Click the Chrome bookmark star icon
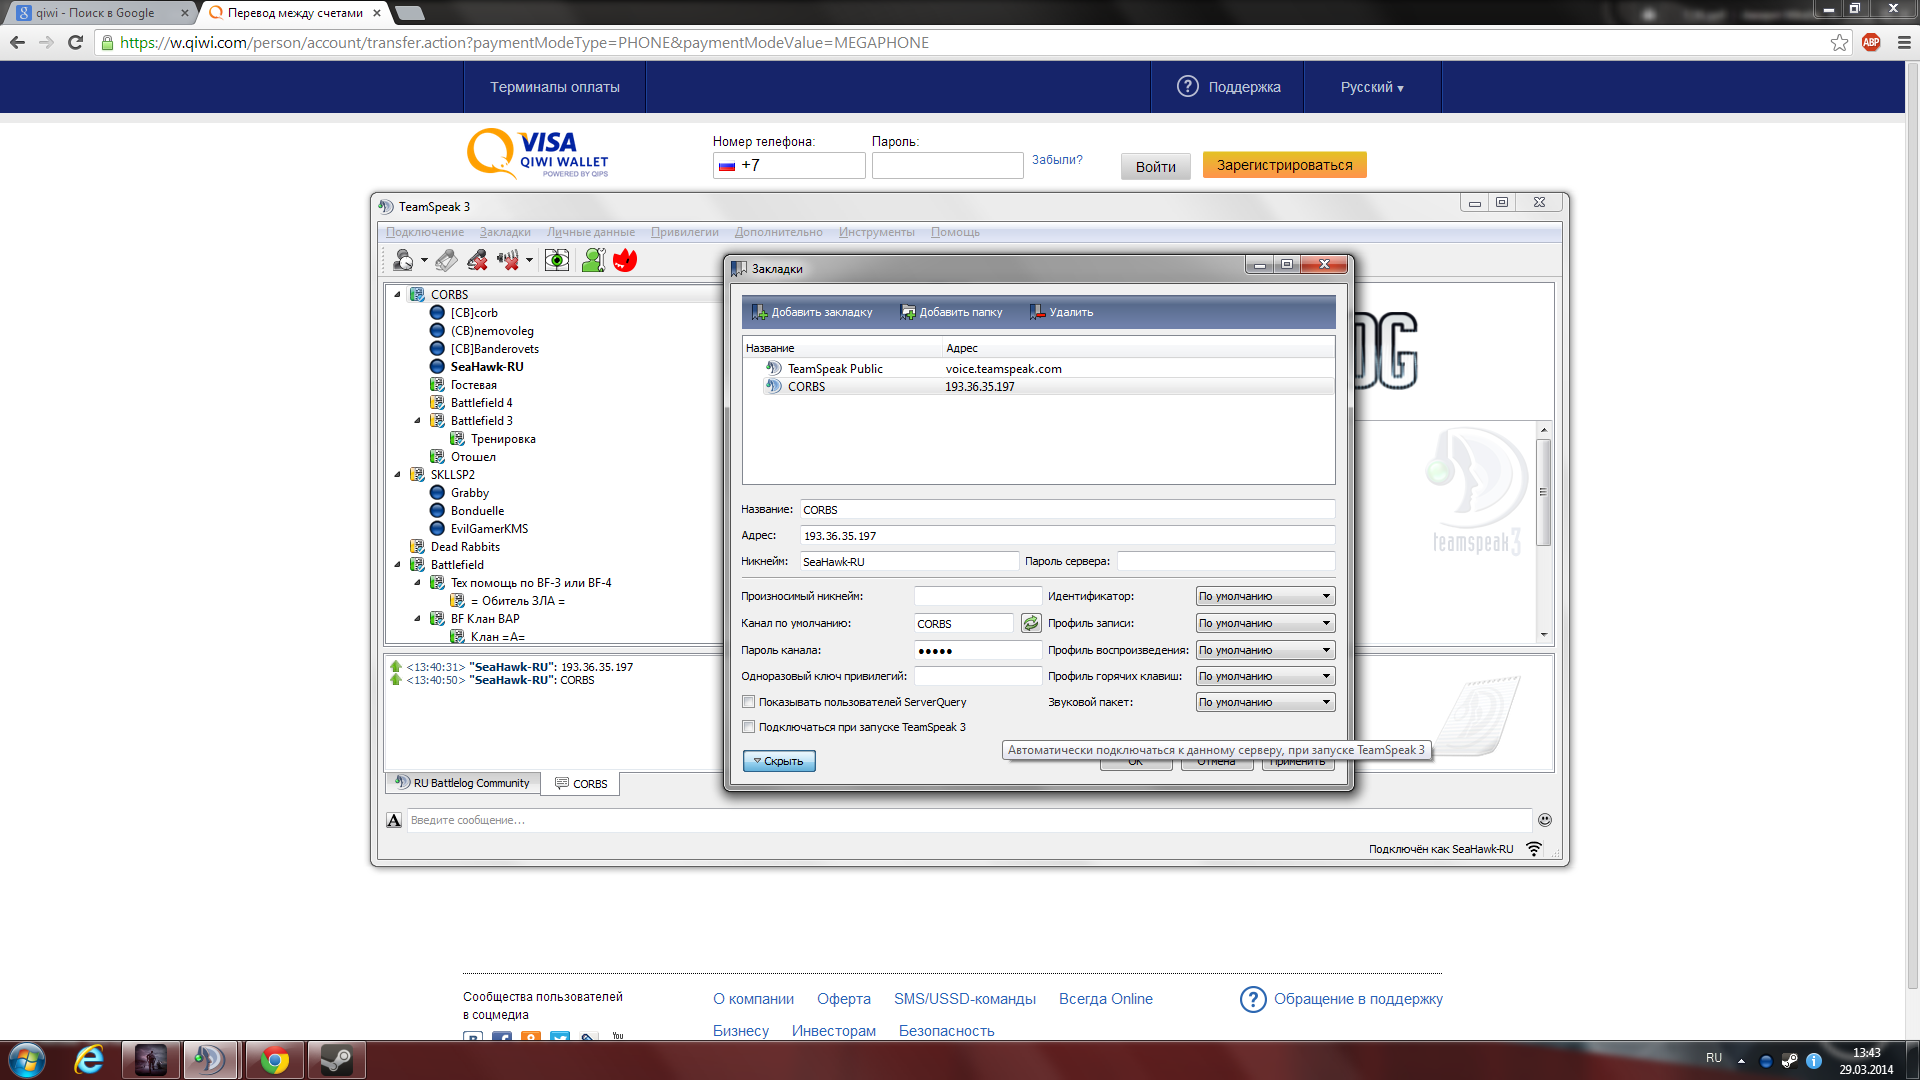Screen dimensions: 1920x1080 tap(1839, 42)
